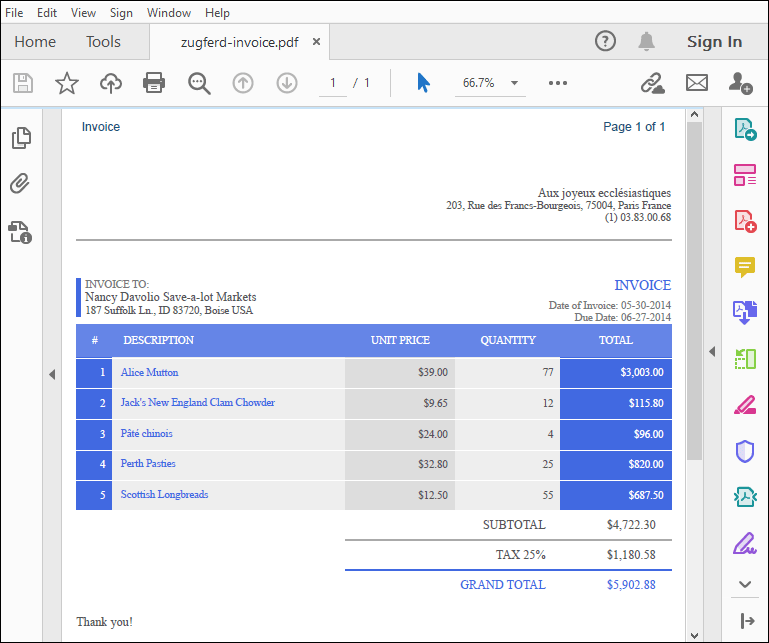Click the Due Date 06-27-2014 text
Viewport: 769px width, 643px height.
pyautogui.click(x=622, y=317)
